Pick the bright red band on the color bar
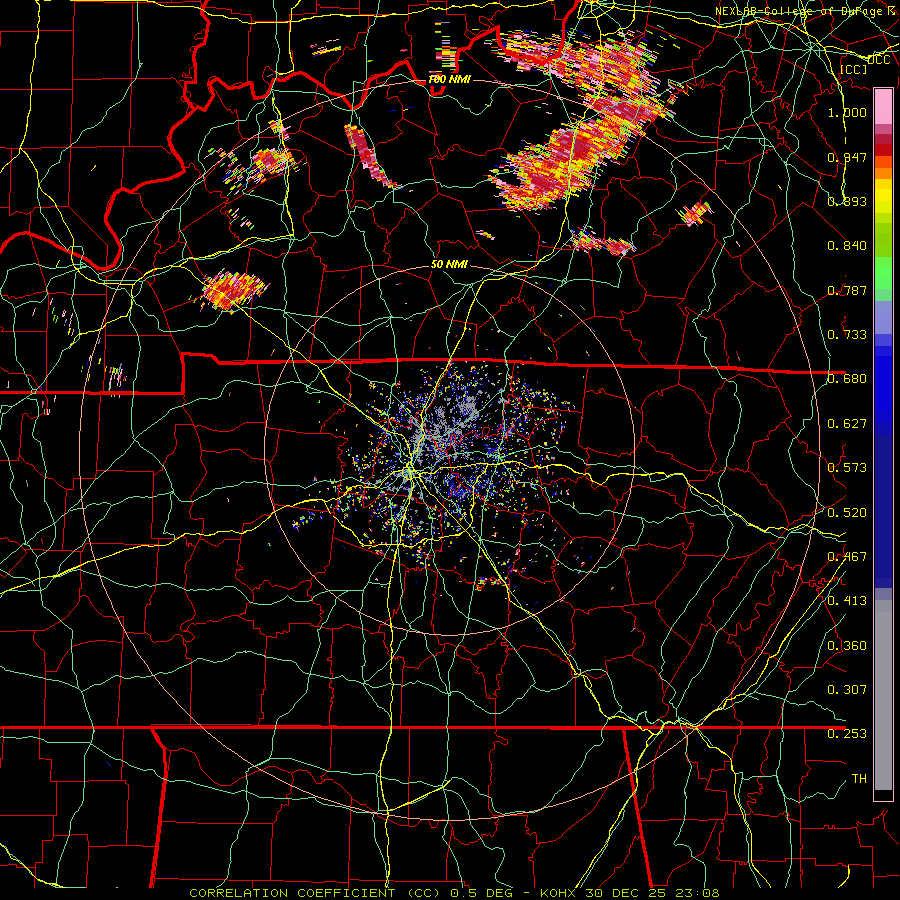This screenshot has height=900, width=900. pos(883,150)
